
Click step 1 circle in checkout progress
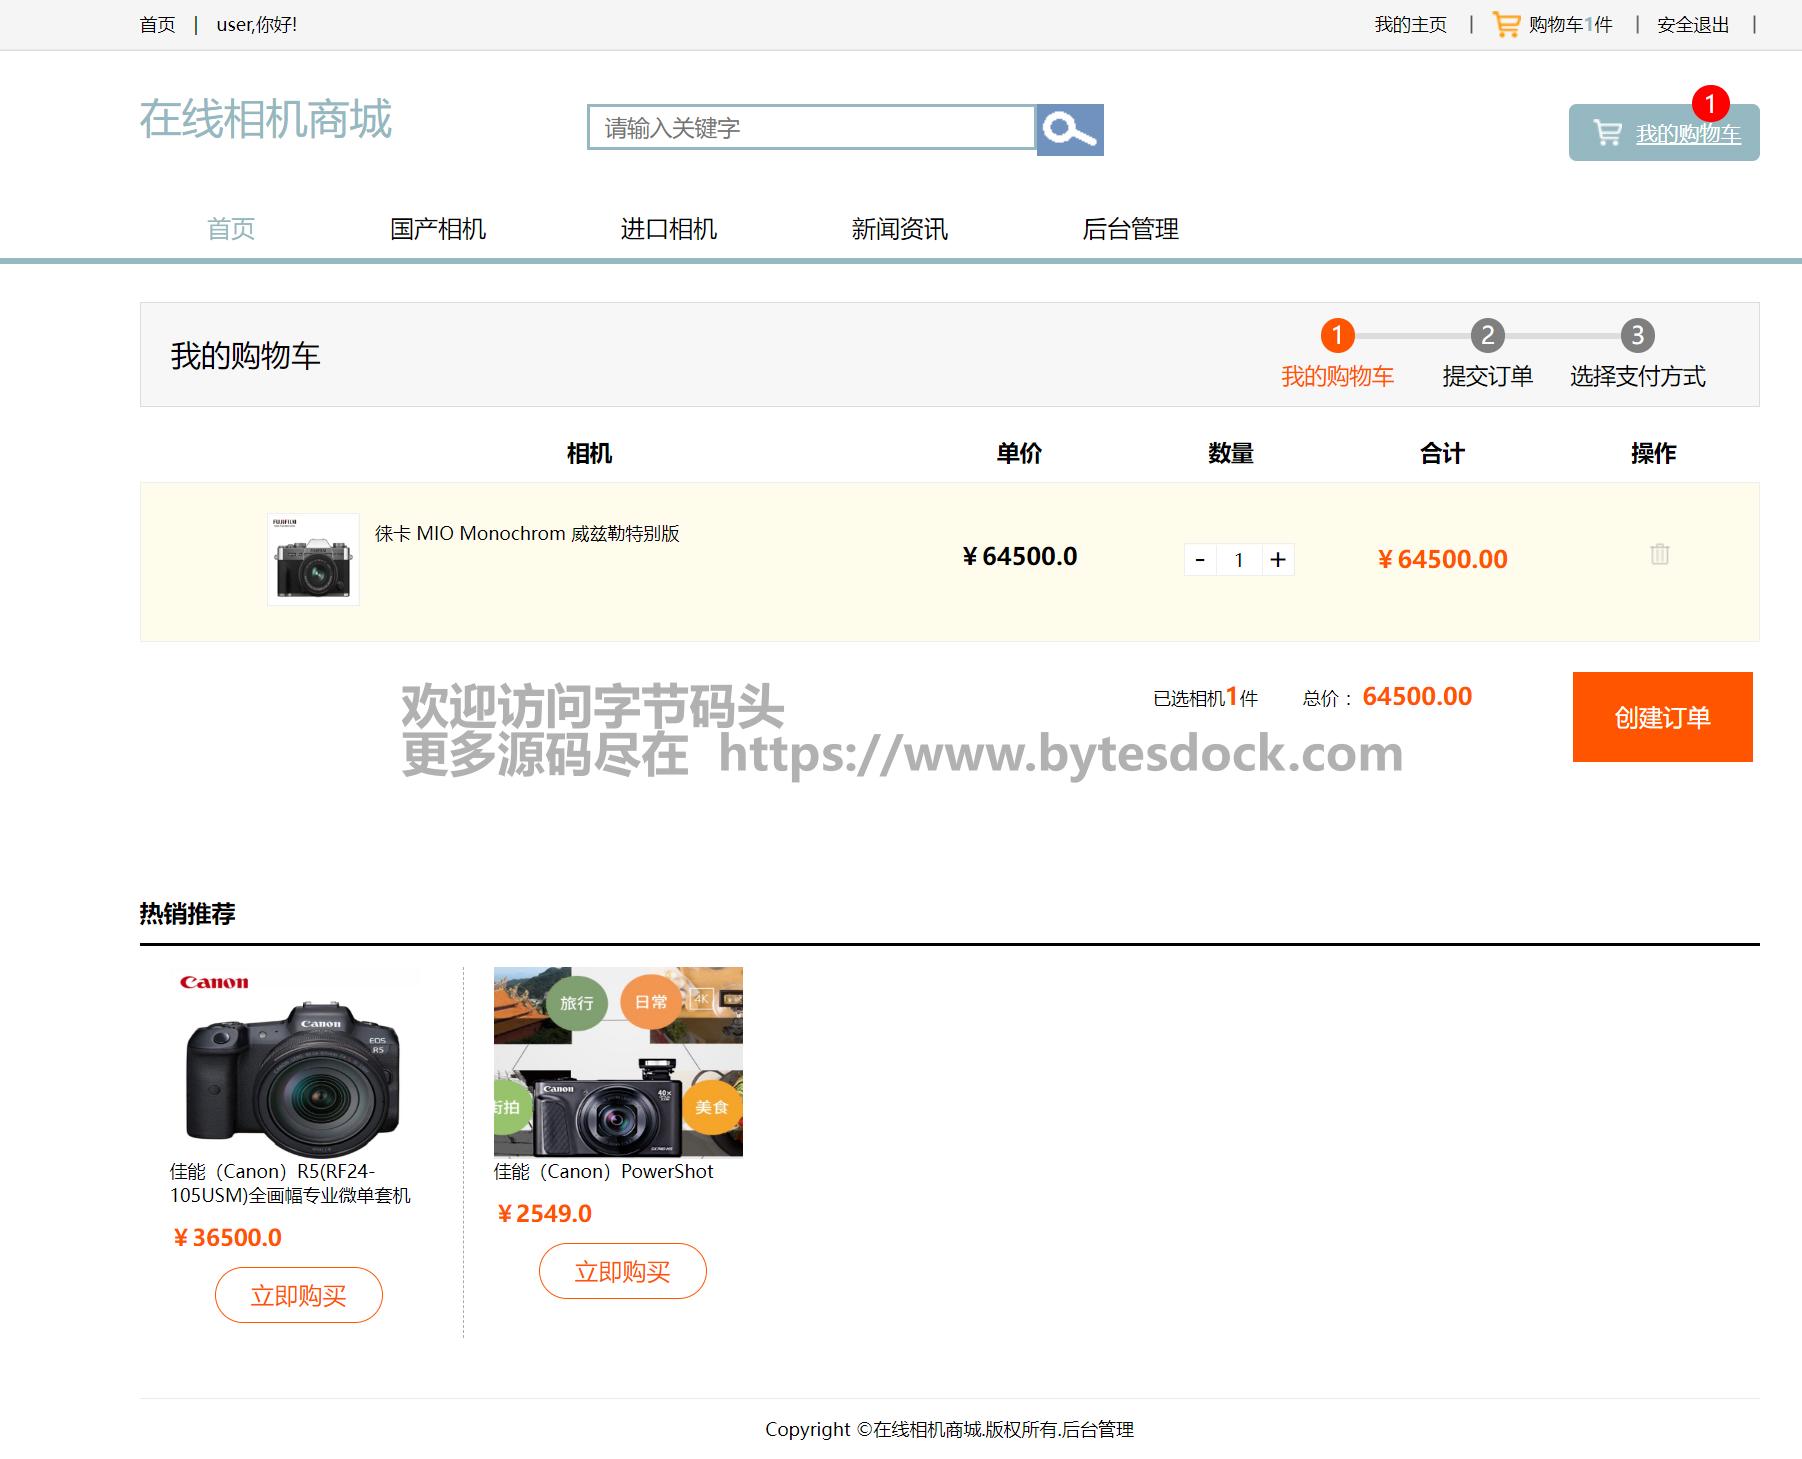(1337, 335)
